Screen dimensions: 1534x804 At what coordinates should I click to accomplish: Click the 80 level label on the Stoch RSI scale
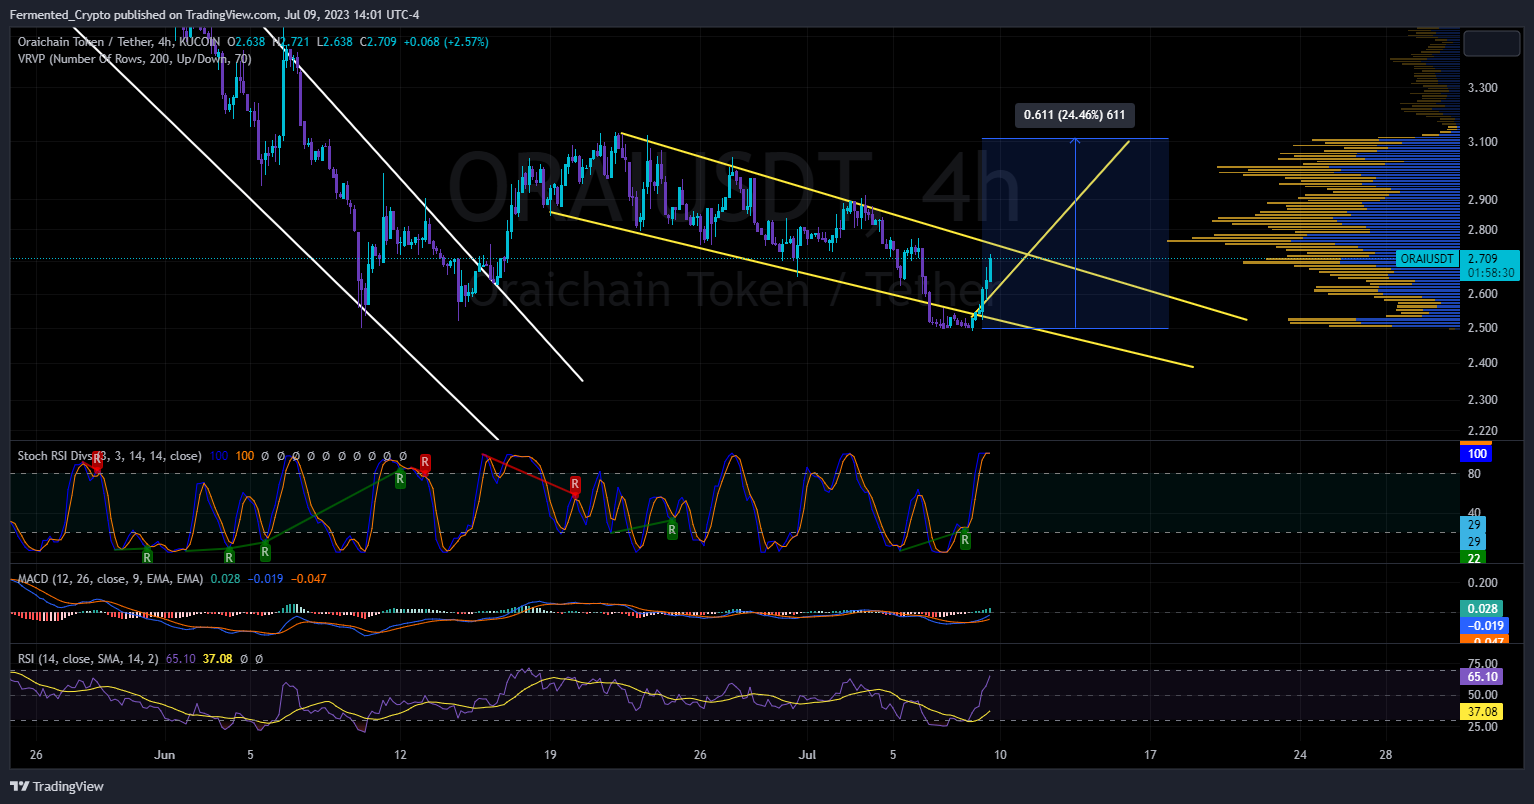(x=1474, y=474)
